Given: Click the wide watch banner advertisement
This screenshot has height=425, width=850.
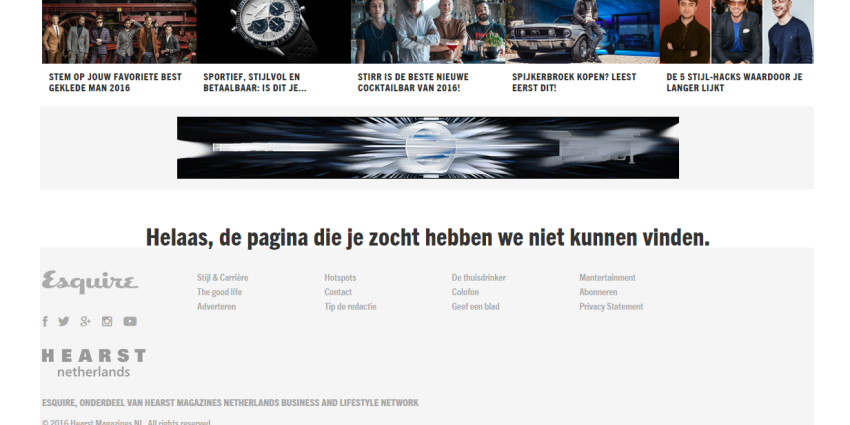Looking at the screenshot, I should pos(428,147).
